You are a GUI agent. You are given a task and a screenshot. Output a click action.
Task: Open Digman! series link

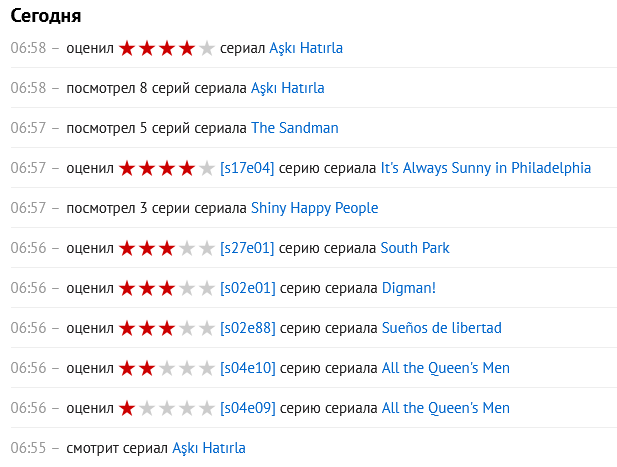409,288
